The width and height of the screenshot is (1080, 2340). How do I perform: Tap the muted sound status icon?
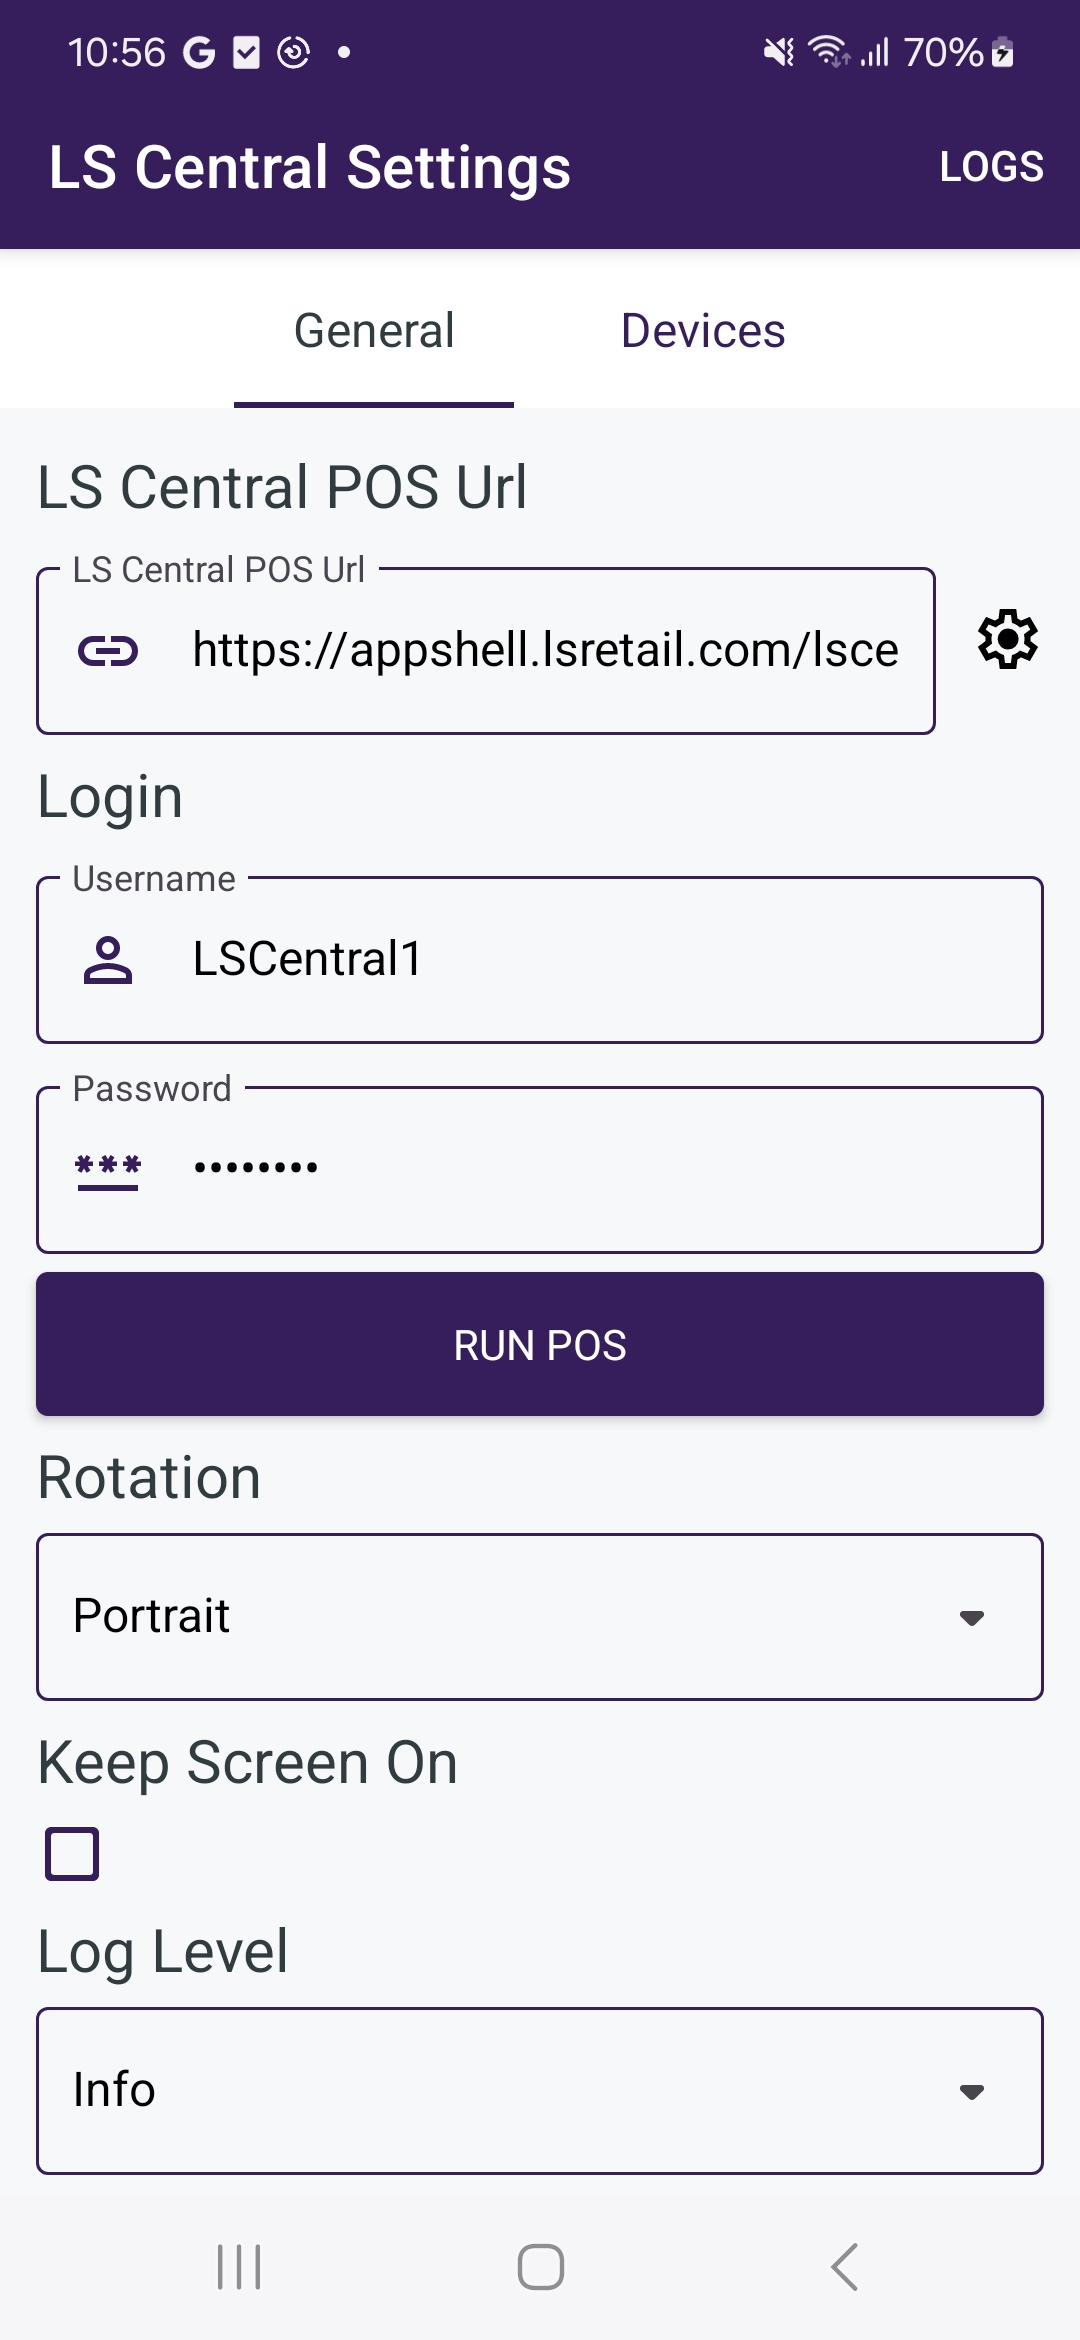coord(778,53)
